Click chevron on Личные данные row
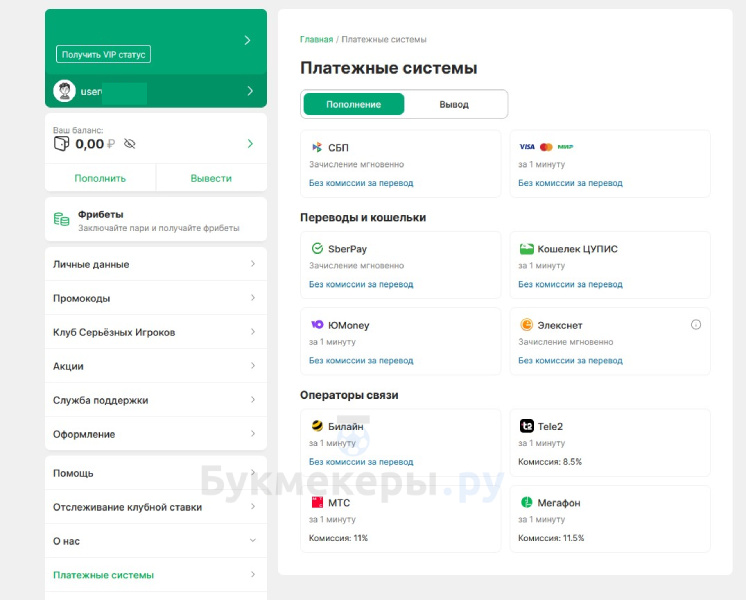The image size is (746, 600). point(253,264)
